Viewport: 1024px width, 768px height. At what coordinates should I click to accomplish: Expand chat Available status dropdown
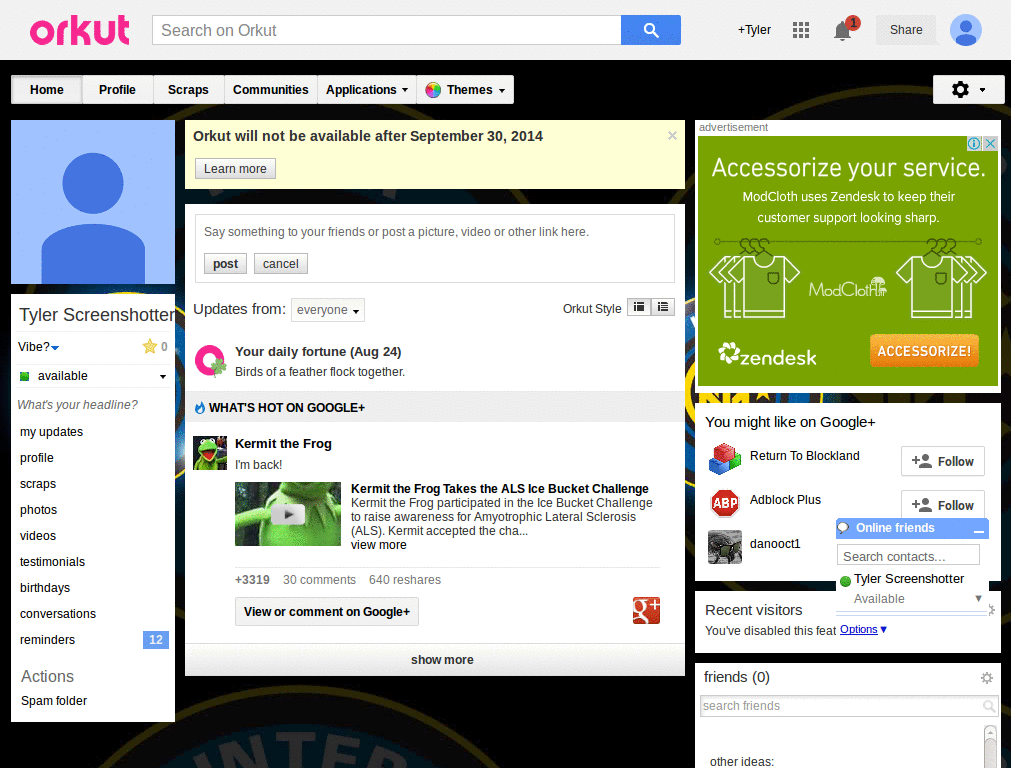tap(978, 598)
